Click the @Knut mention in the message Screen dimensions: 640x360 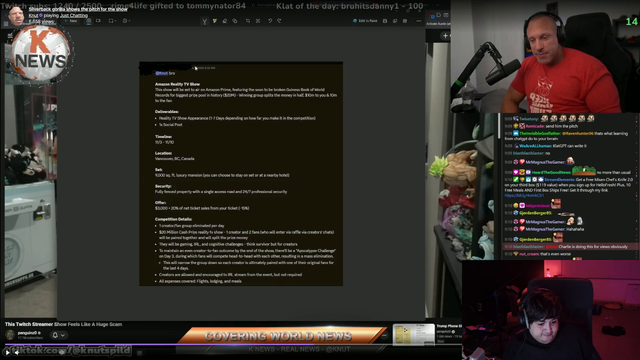(162, 73)
